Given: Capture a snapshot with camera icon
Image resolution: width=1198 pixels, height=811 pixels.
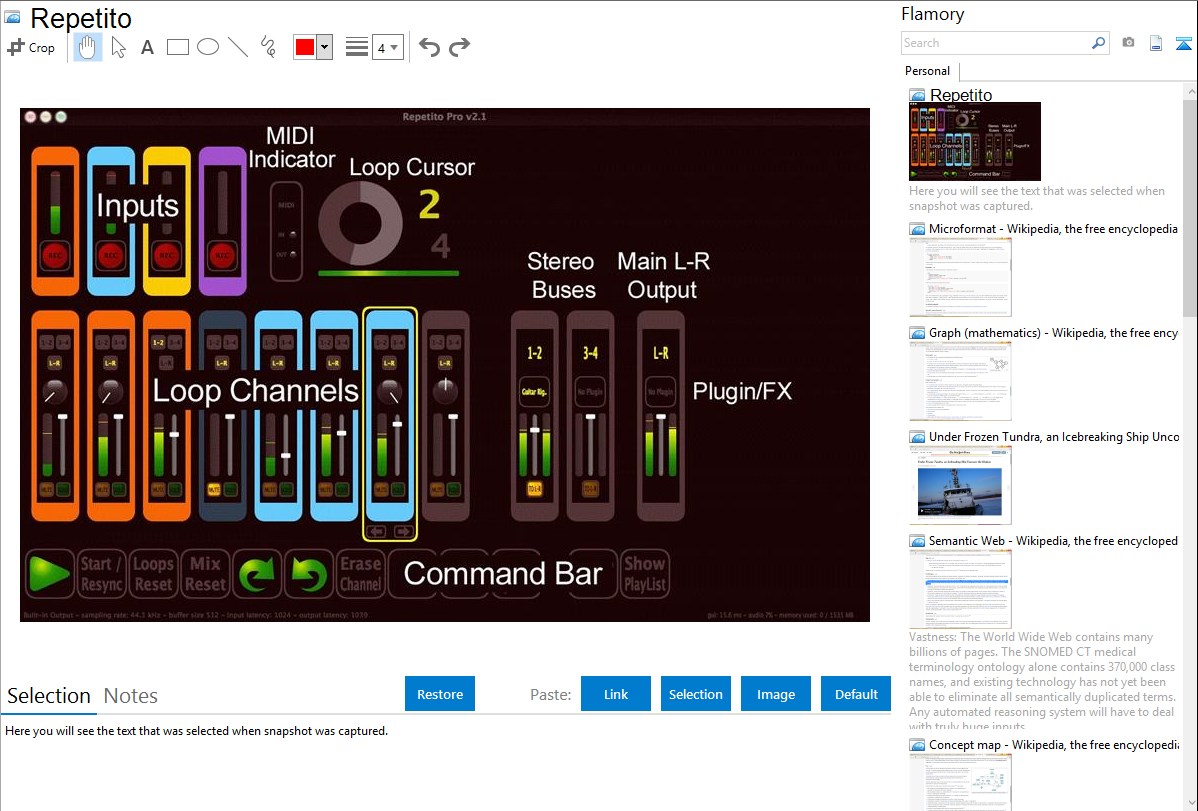Looking at the screenshot, I should click(x=1128, y=43).
